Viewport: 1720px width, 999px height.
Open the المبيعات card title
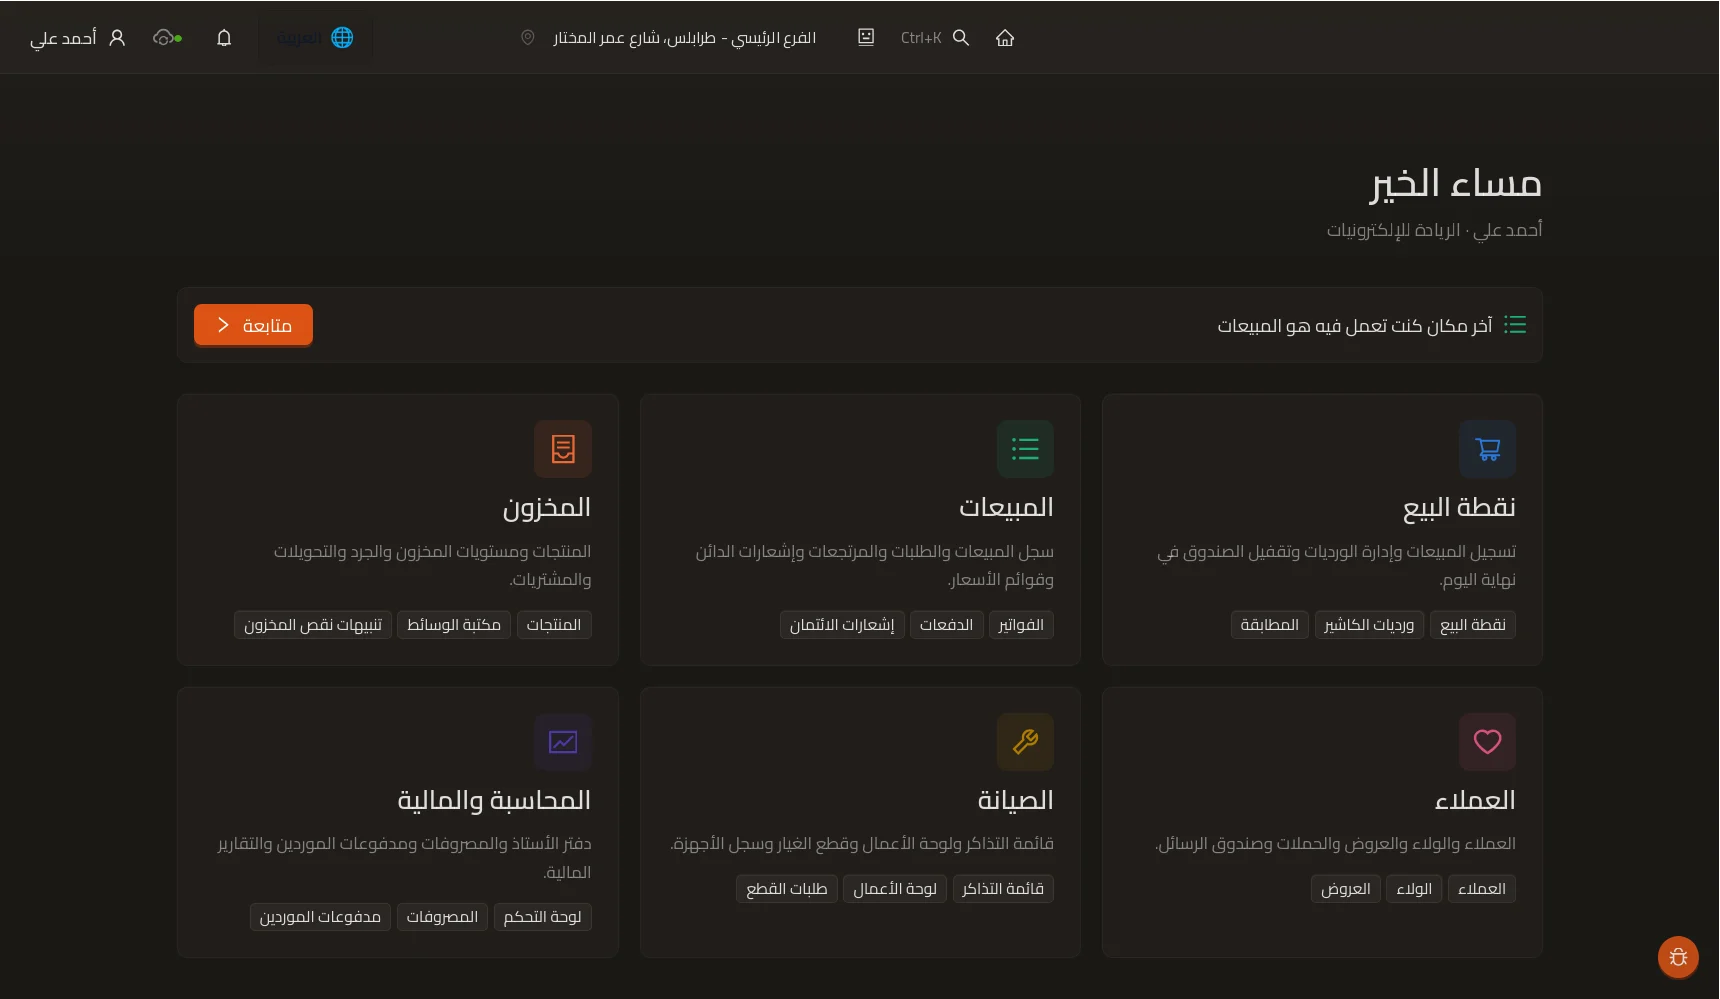[x=1006, y=508]
